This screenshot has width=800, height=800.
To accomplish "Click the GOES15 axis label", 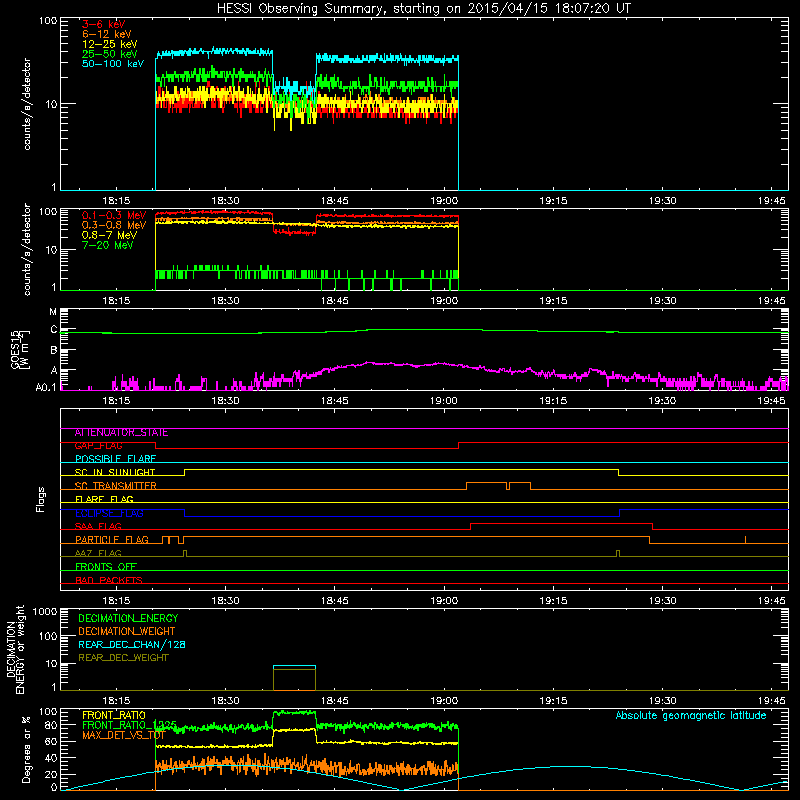I will [16, 349].
